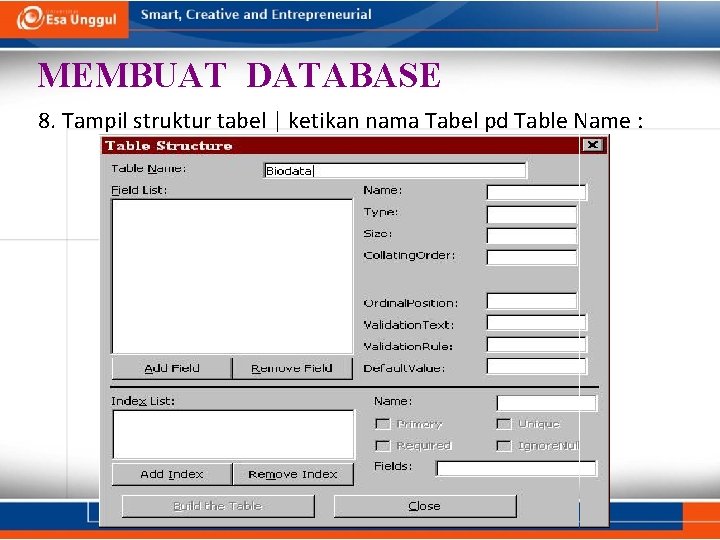Screen dimensions: 720x540
Task: Toggle the Primary checkbox
Action: 382,424
